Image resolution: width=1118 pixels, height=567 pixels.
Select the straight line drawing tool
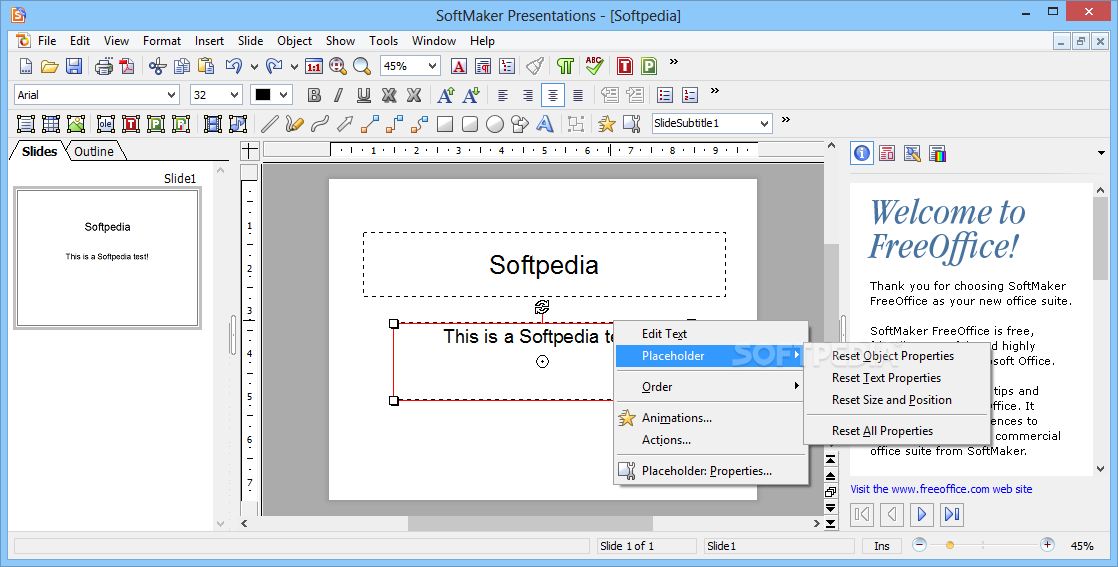[x=269, y=123]
